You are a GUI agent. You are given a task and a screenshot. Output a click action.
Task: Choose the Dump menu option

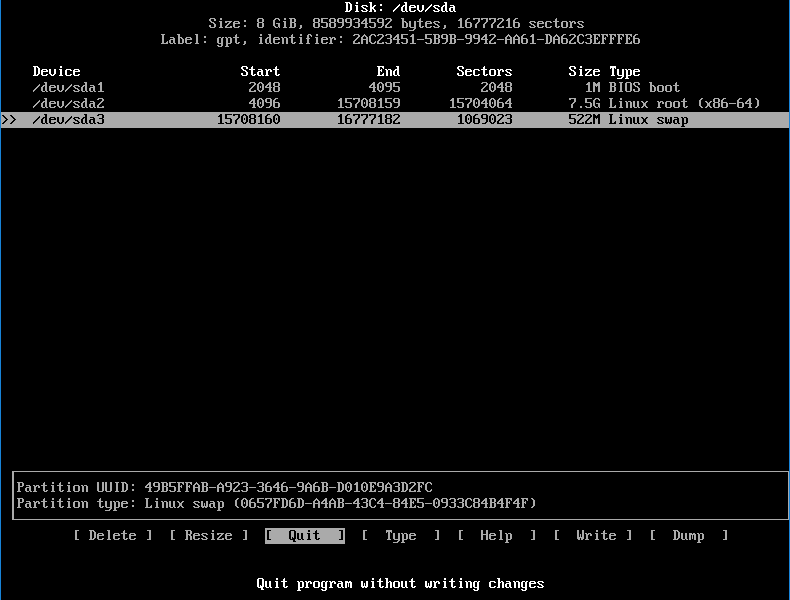click(x=688, y=535)
